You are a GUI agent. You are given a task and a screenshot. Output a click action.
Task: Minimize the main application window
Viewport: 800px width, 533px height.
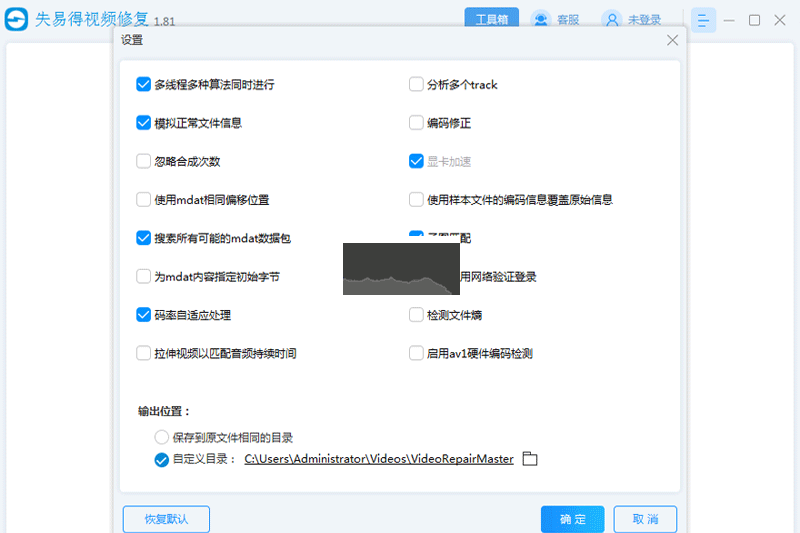(729, 20)
